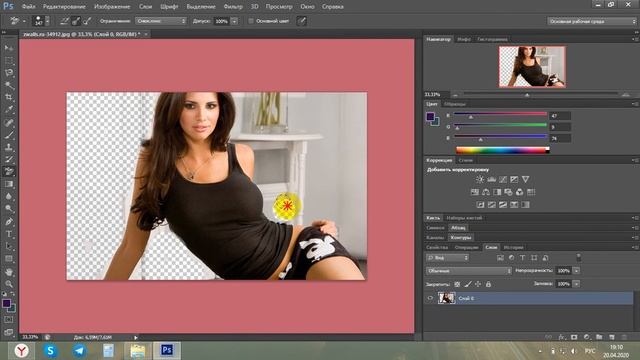The height and width of the screenshot is (360, 640).
Task: Select the Background Eraser tool in toolbox
Action: [9, 171]
